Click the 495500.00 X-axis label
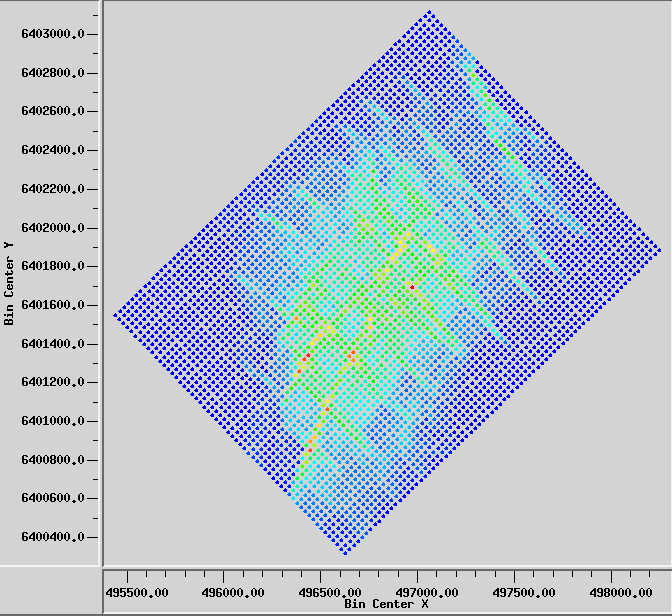This screenshot has height=616, width=672. (x=137, y=593)
